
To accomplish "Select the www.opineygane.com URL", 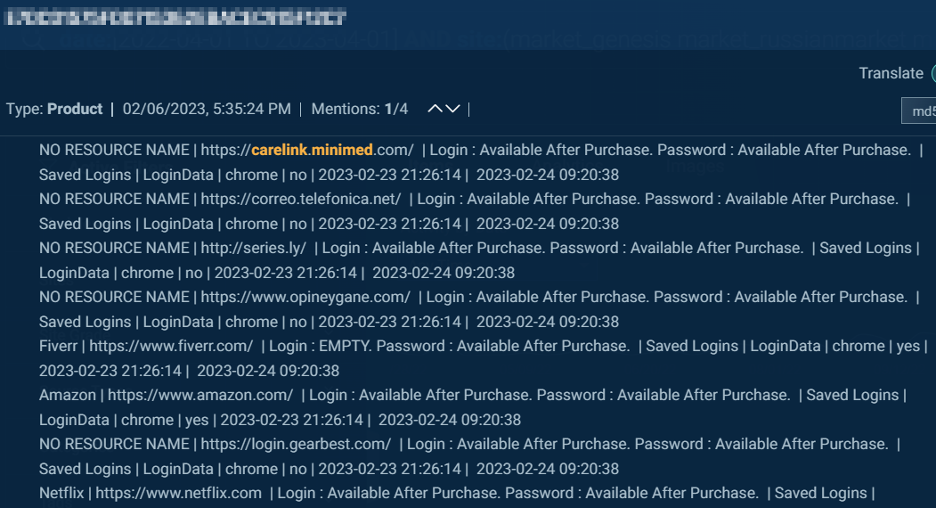I will pos(306,297).
